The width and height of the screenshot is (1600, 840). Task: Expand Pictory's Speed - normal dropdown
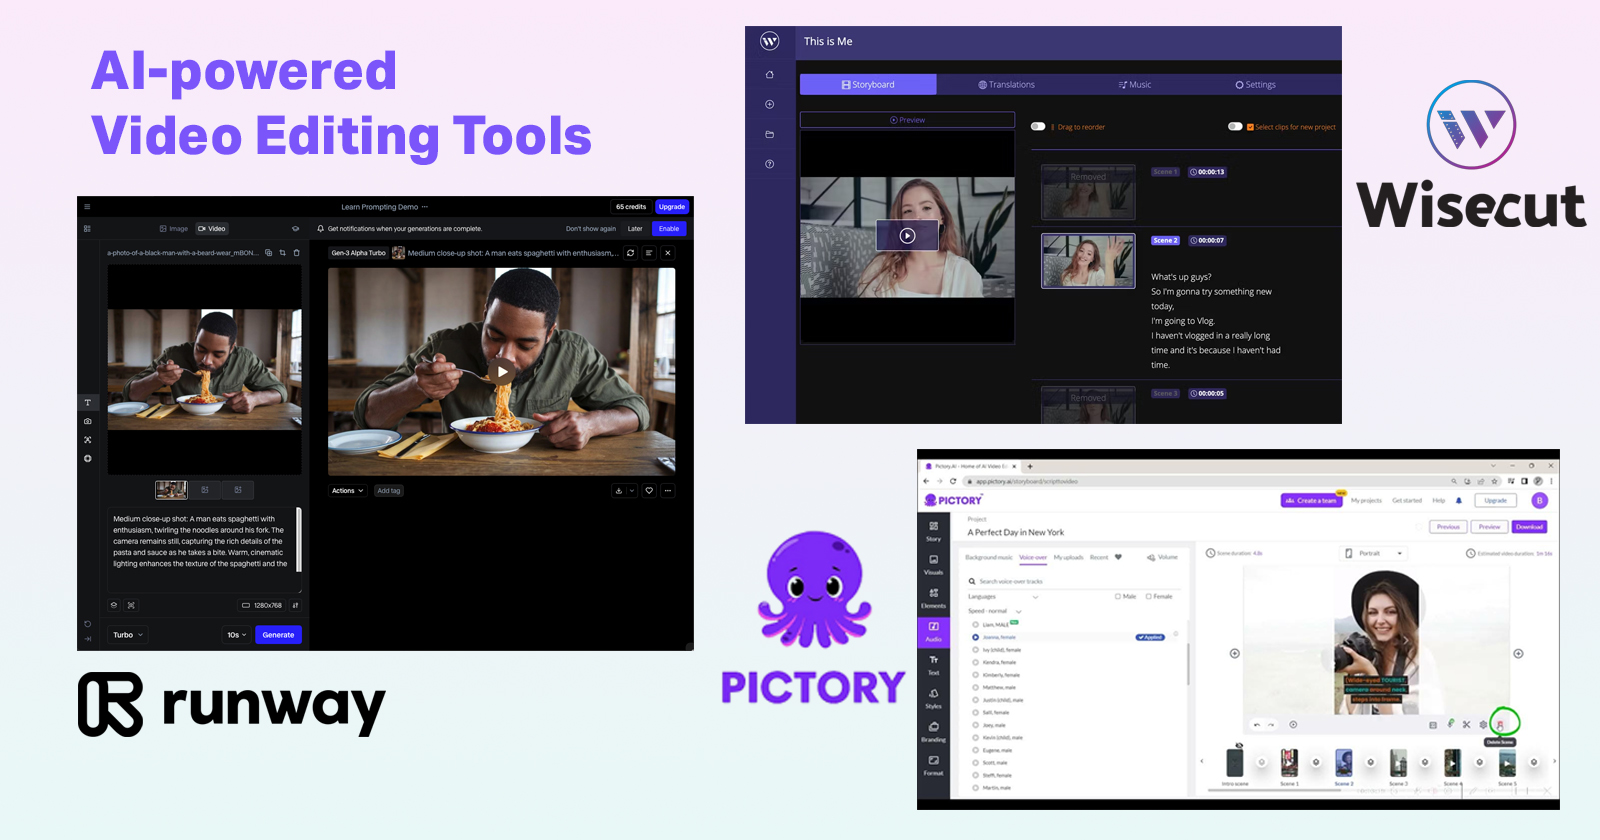995,611
